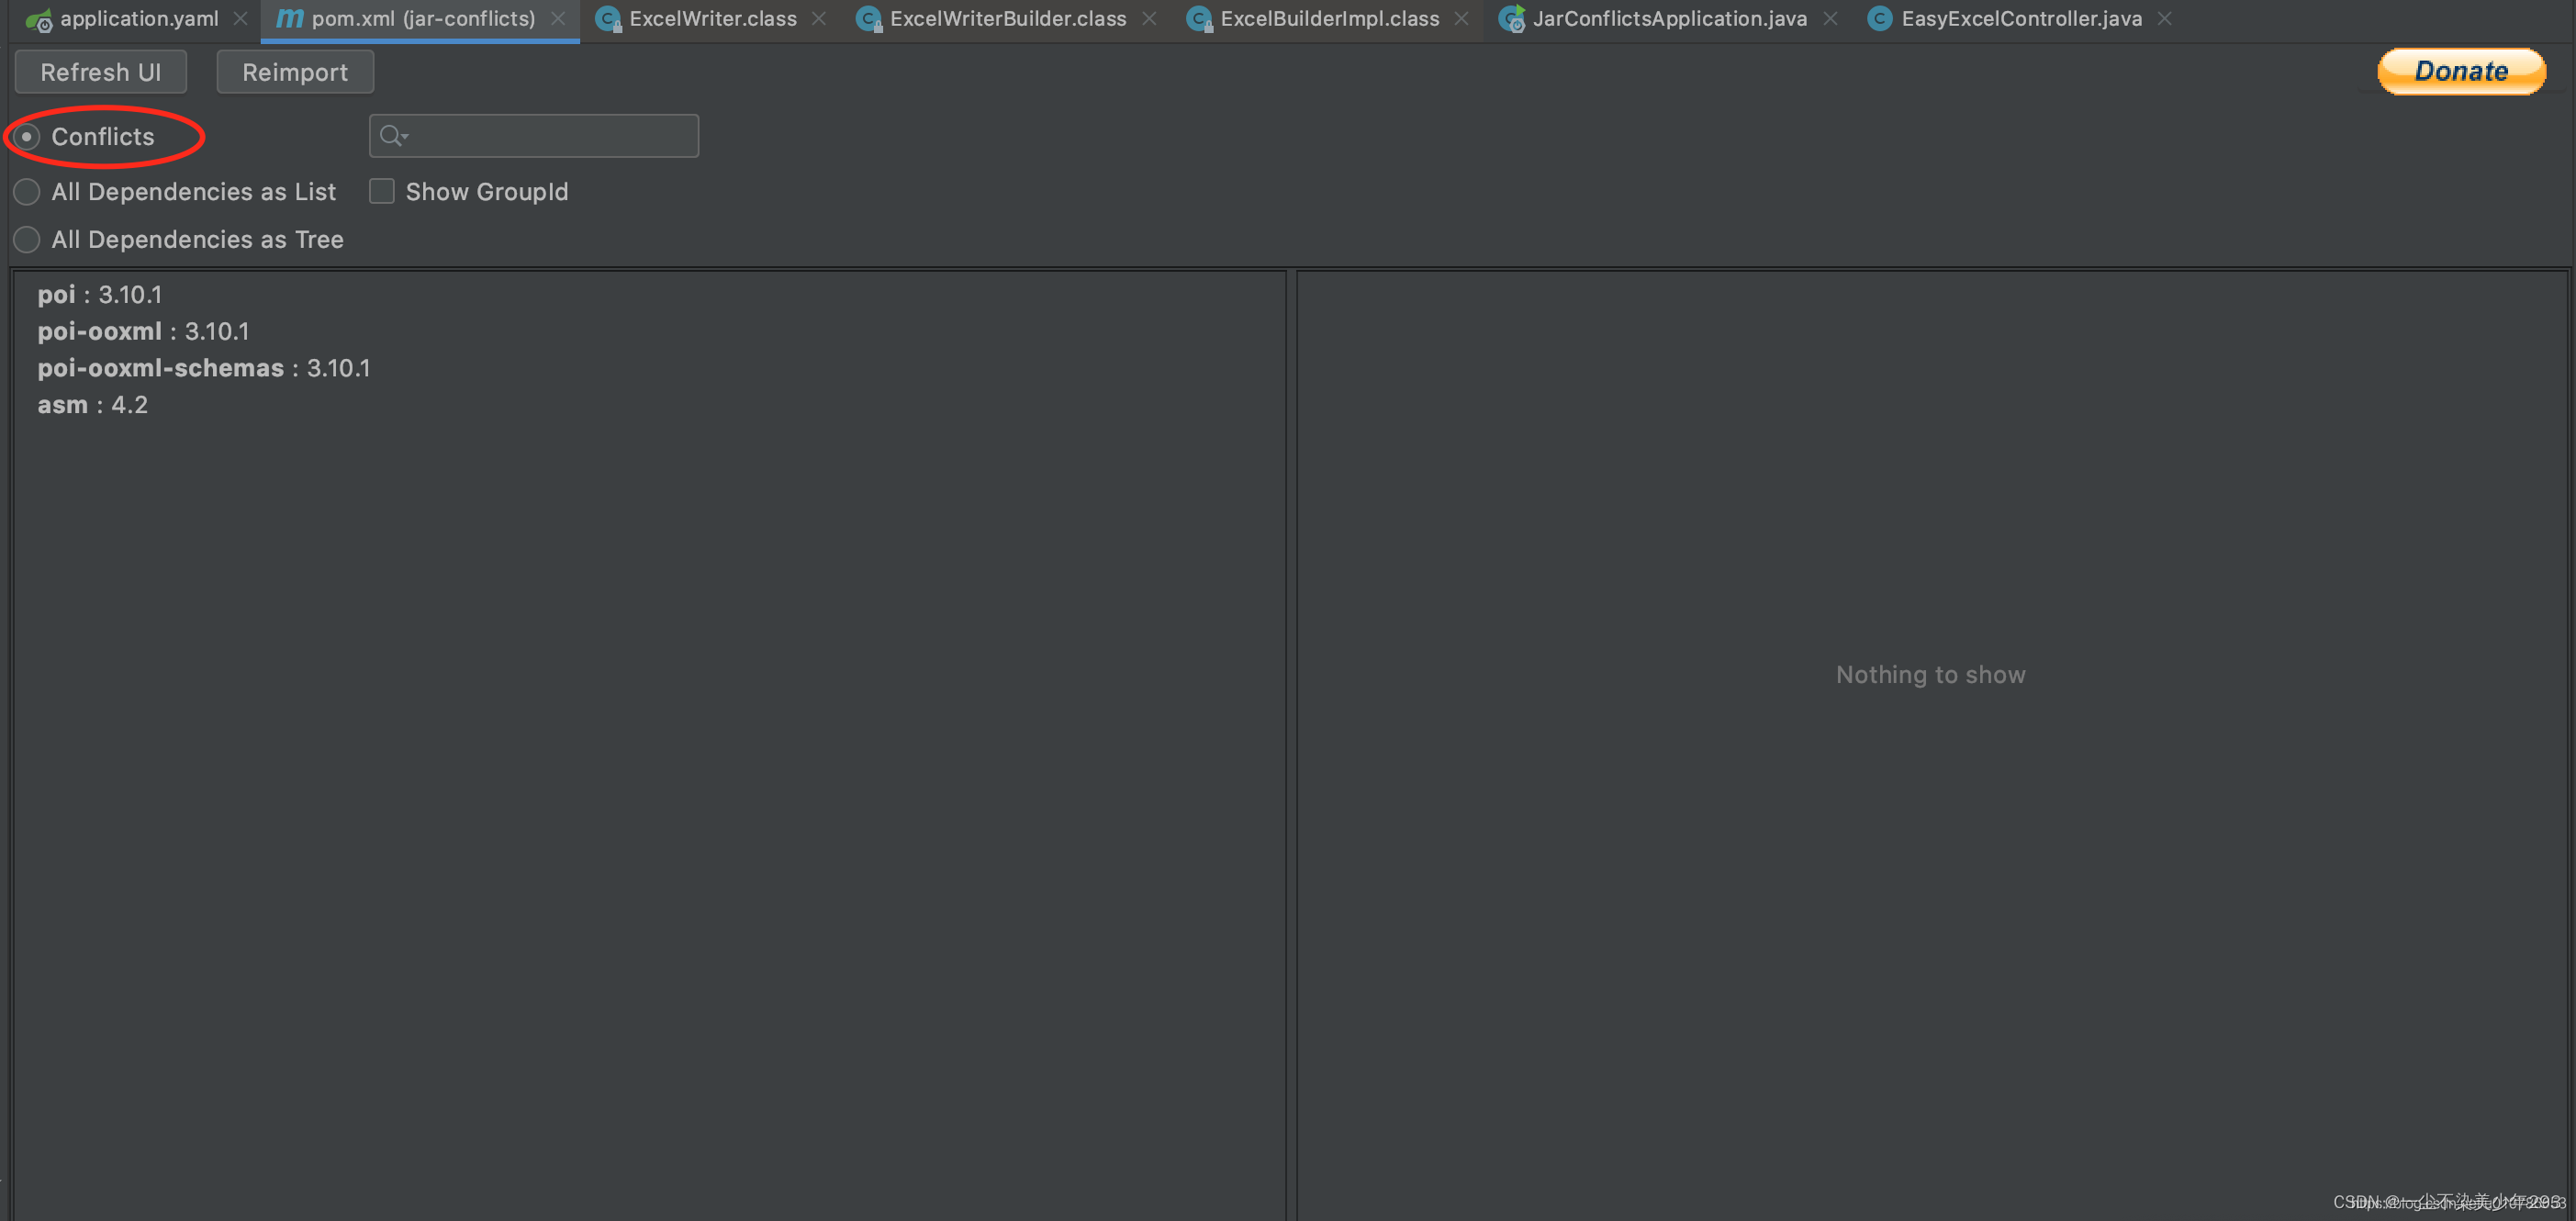Viewport: 2576px width, 1221px height.
Task: Click the class icon next to EasyExcelController.java
Action: pyautogui.click(x=1879, y=18)
